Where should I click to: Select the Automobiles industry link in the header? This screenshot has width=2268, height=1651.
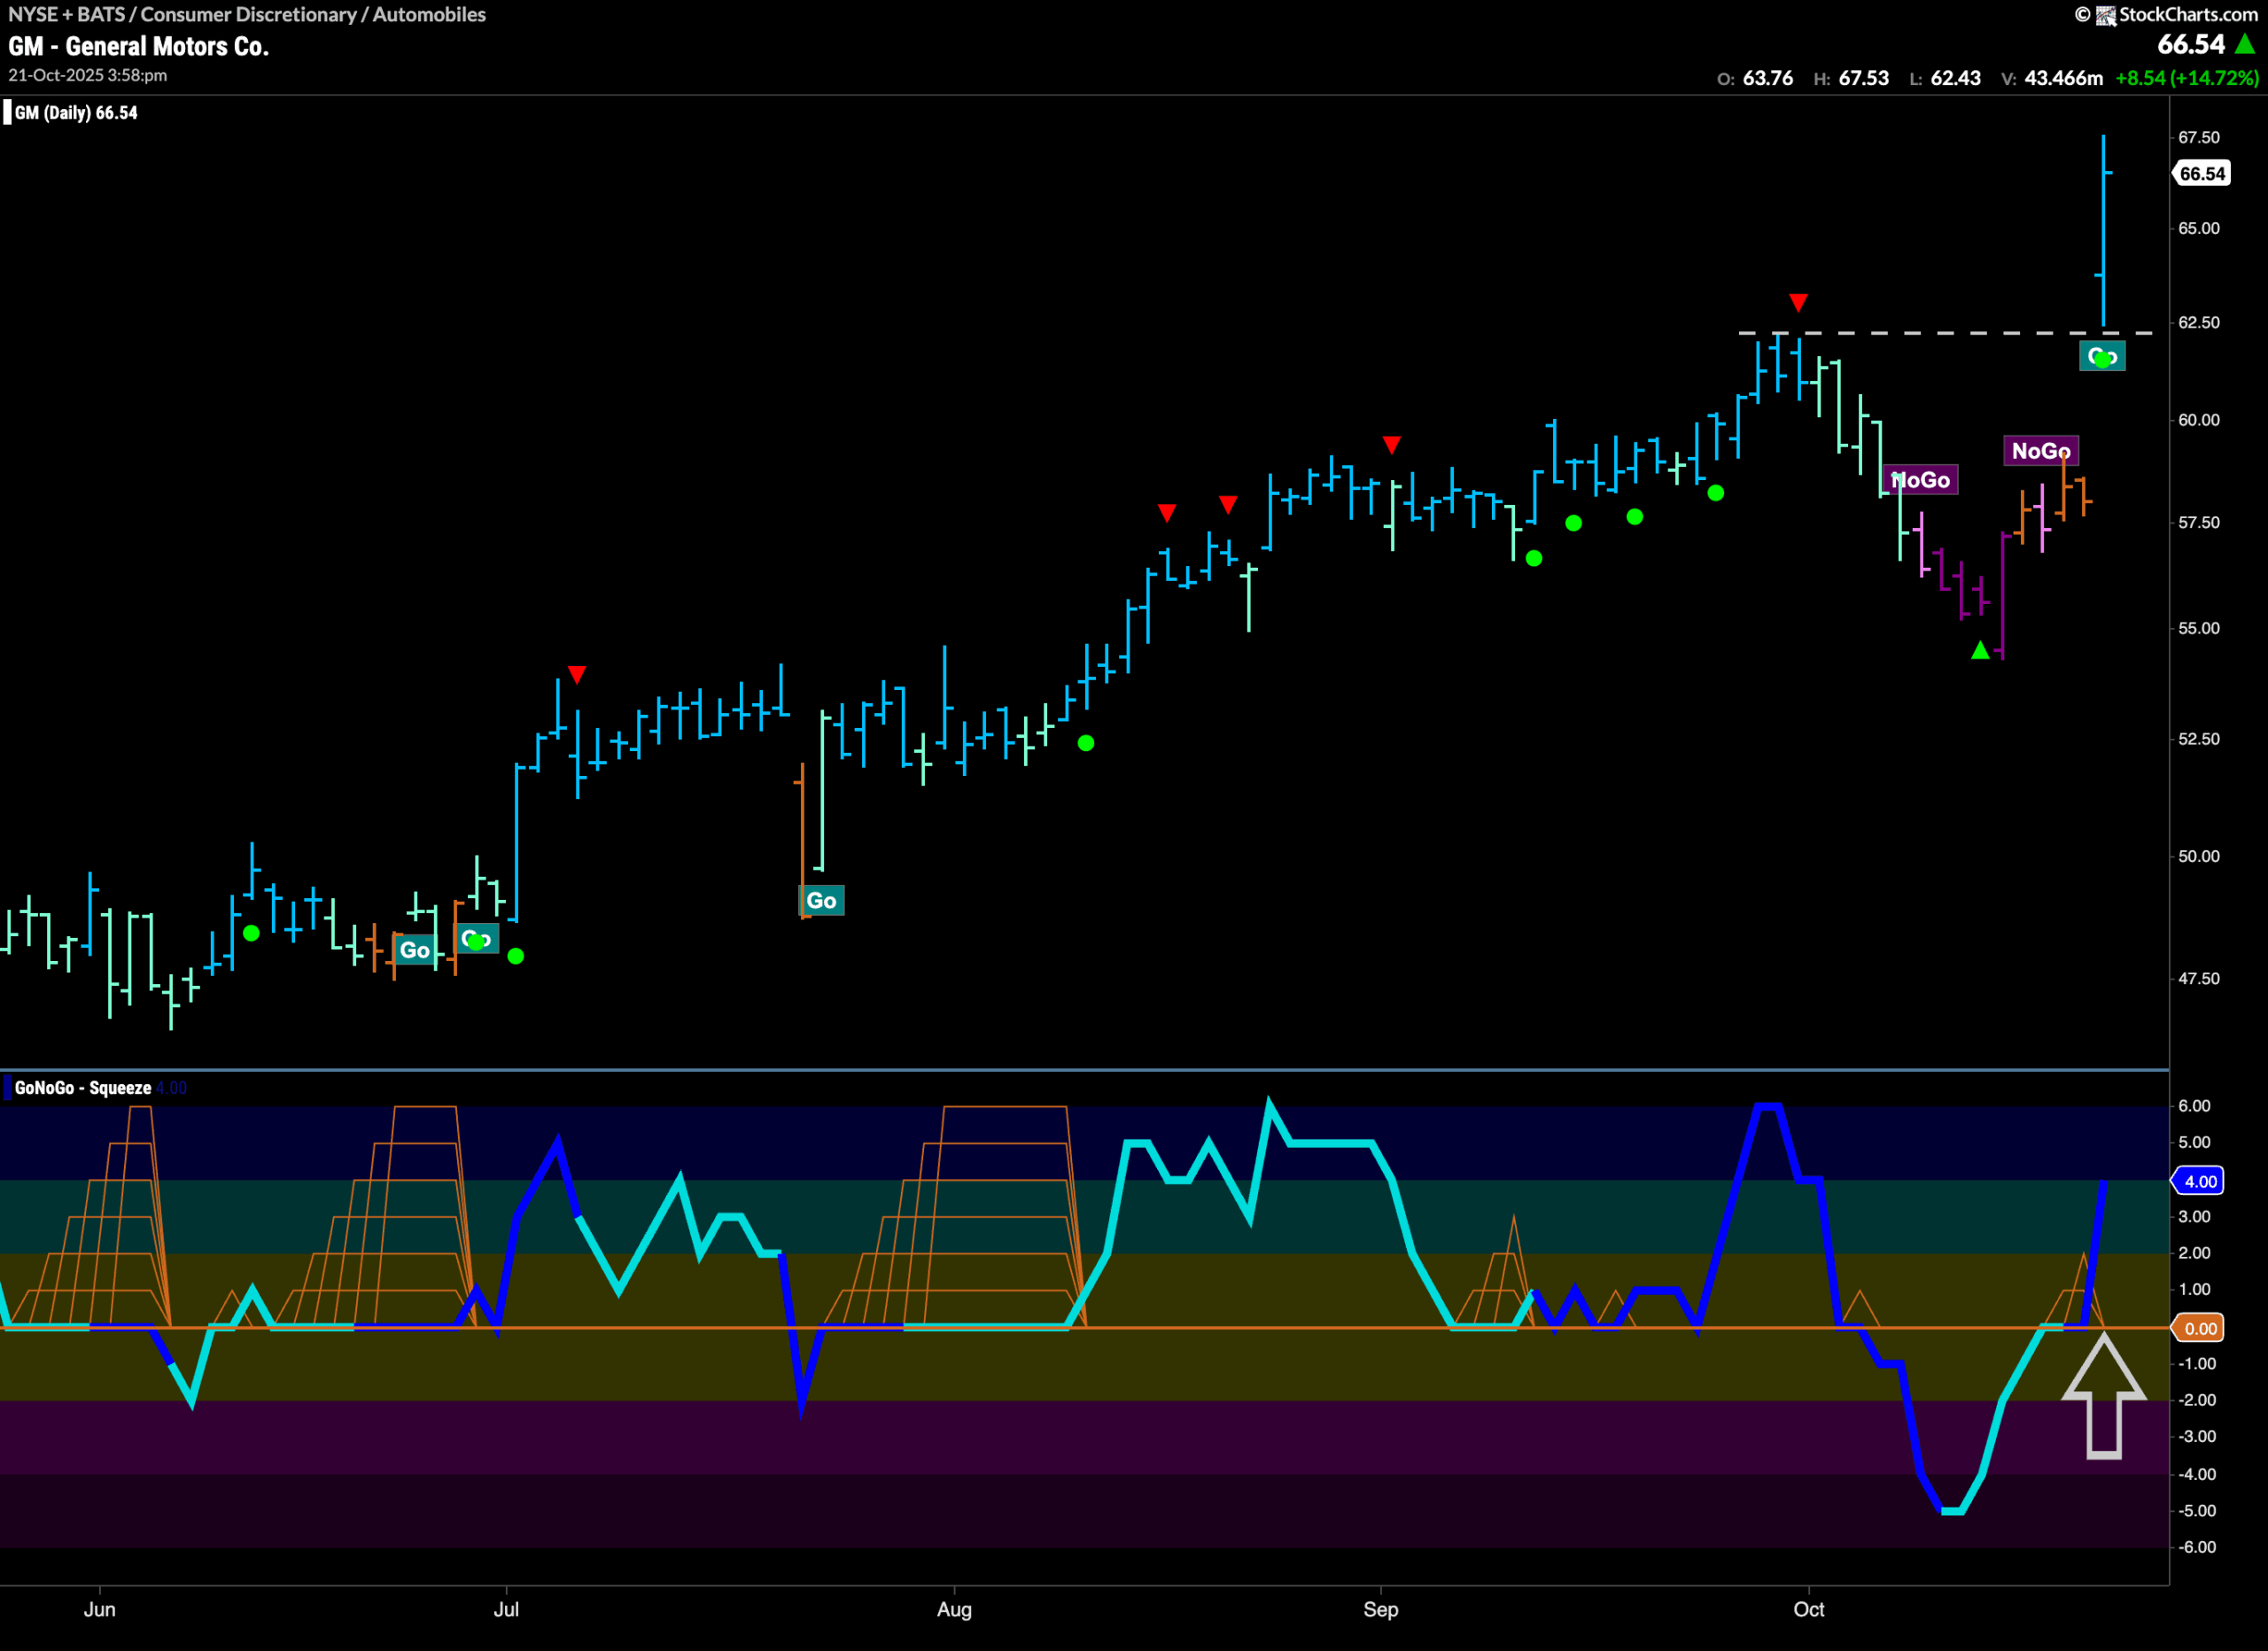pyautogui.click(x=428, y=14)
